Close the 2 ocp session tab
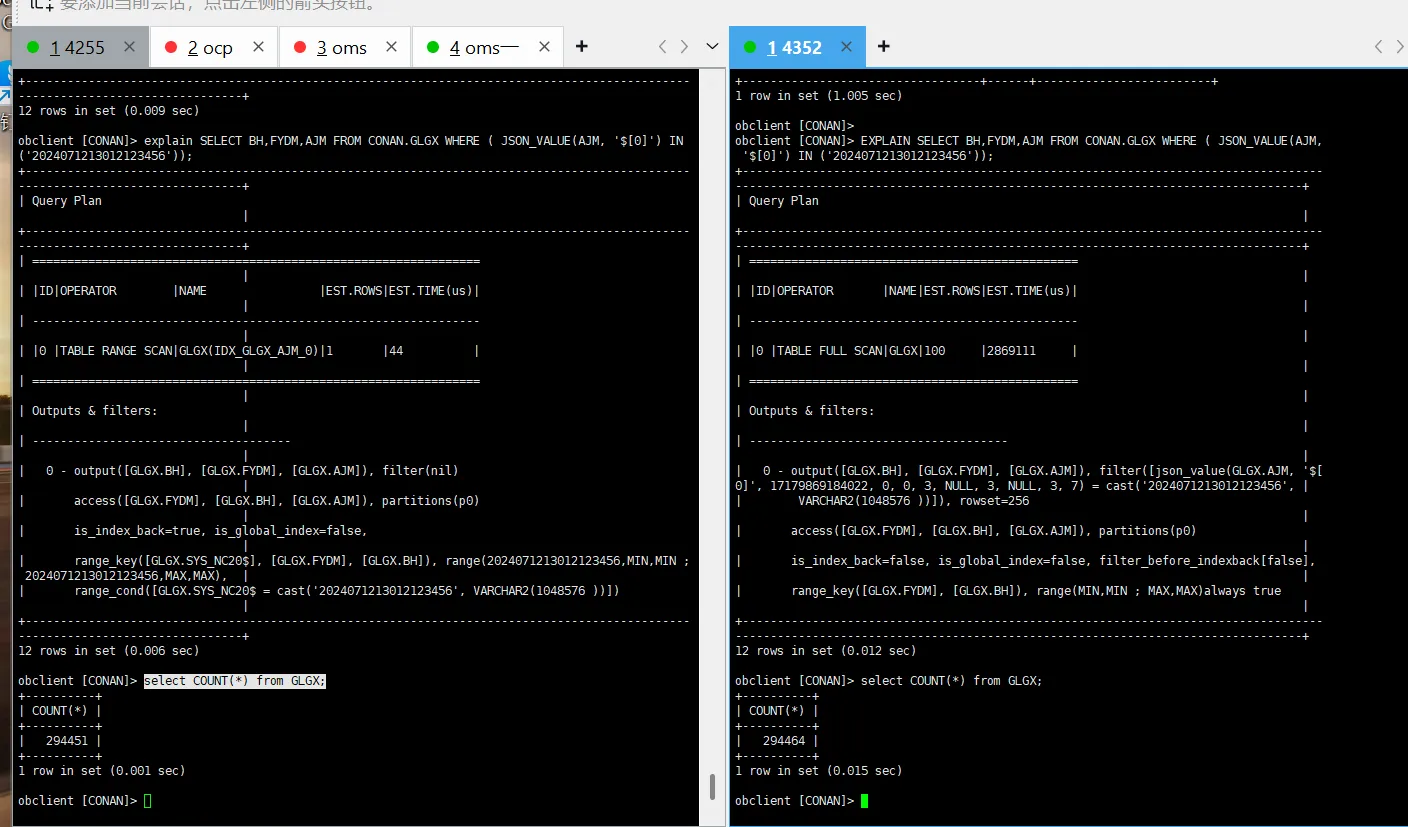 259,47
